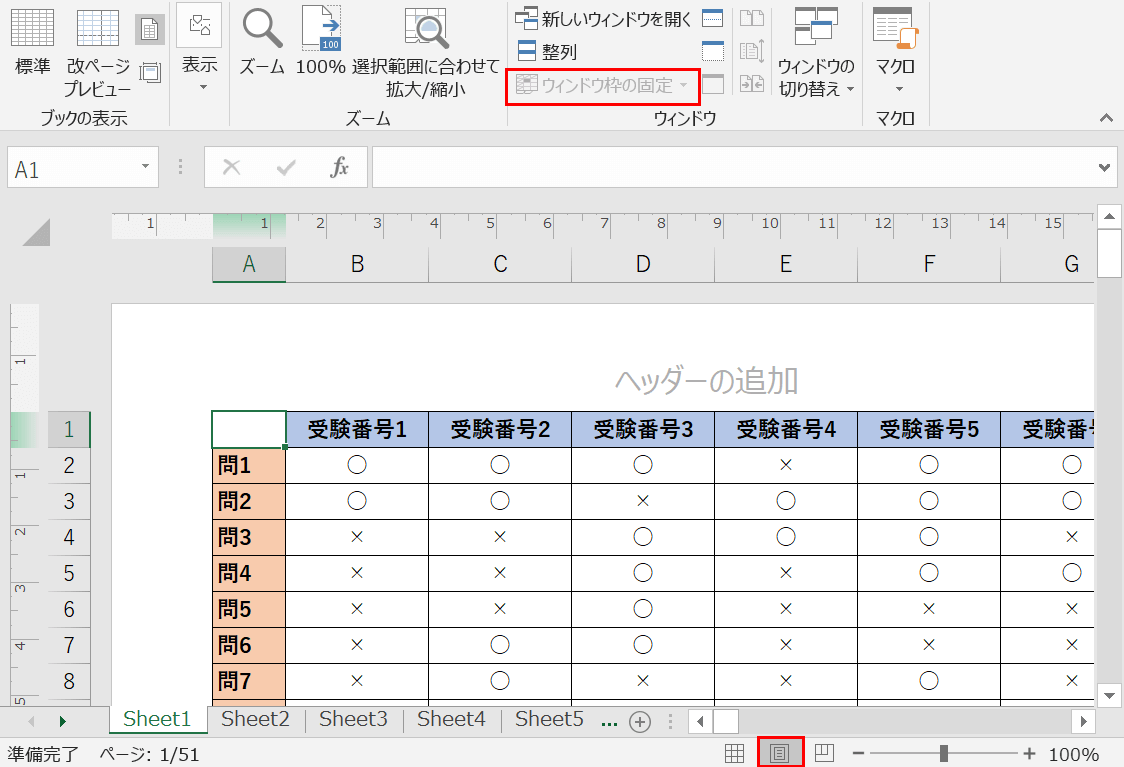Open a new window (新しいウィンドウを開く)

604,19
